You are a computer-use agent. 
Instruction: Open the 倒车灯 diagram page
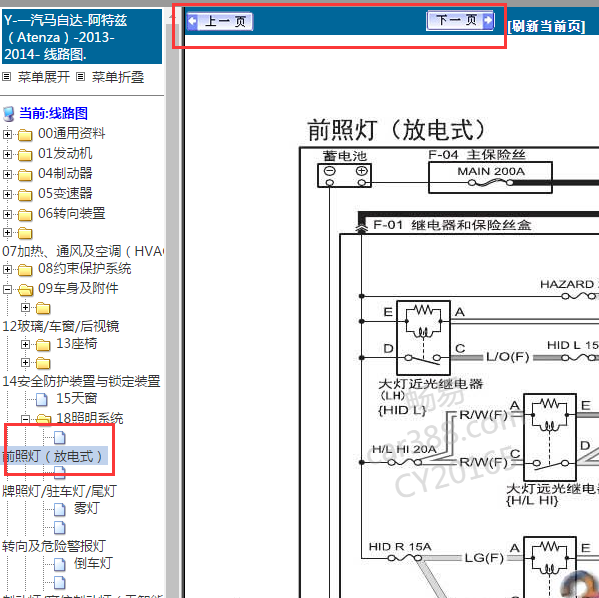pyautogui.click(x=93, y=563)
